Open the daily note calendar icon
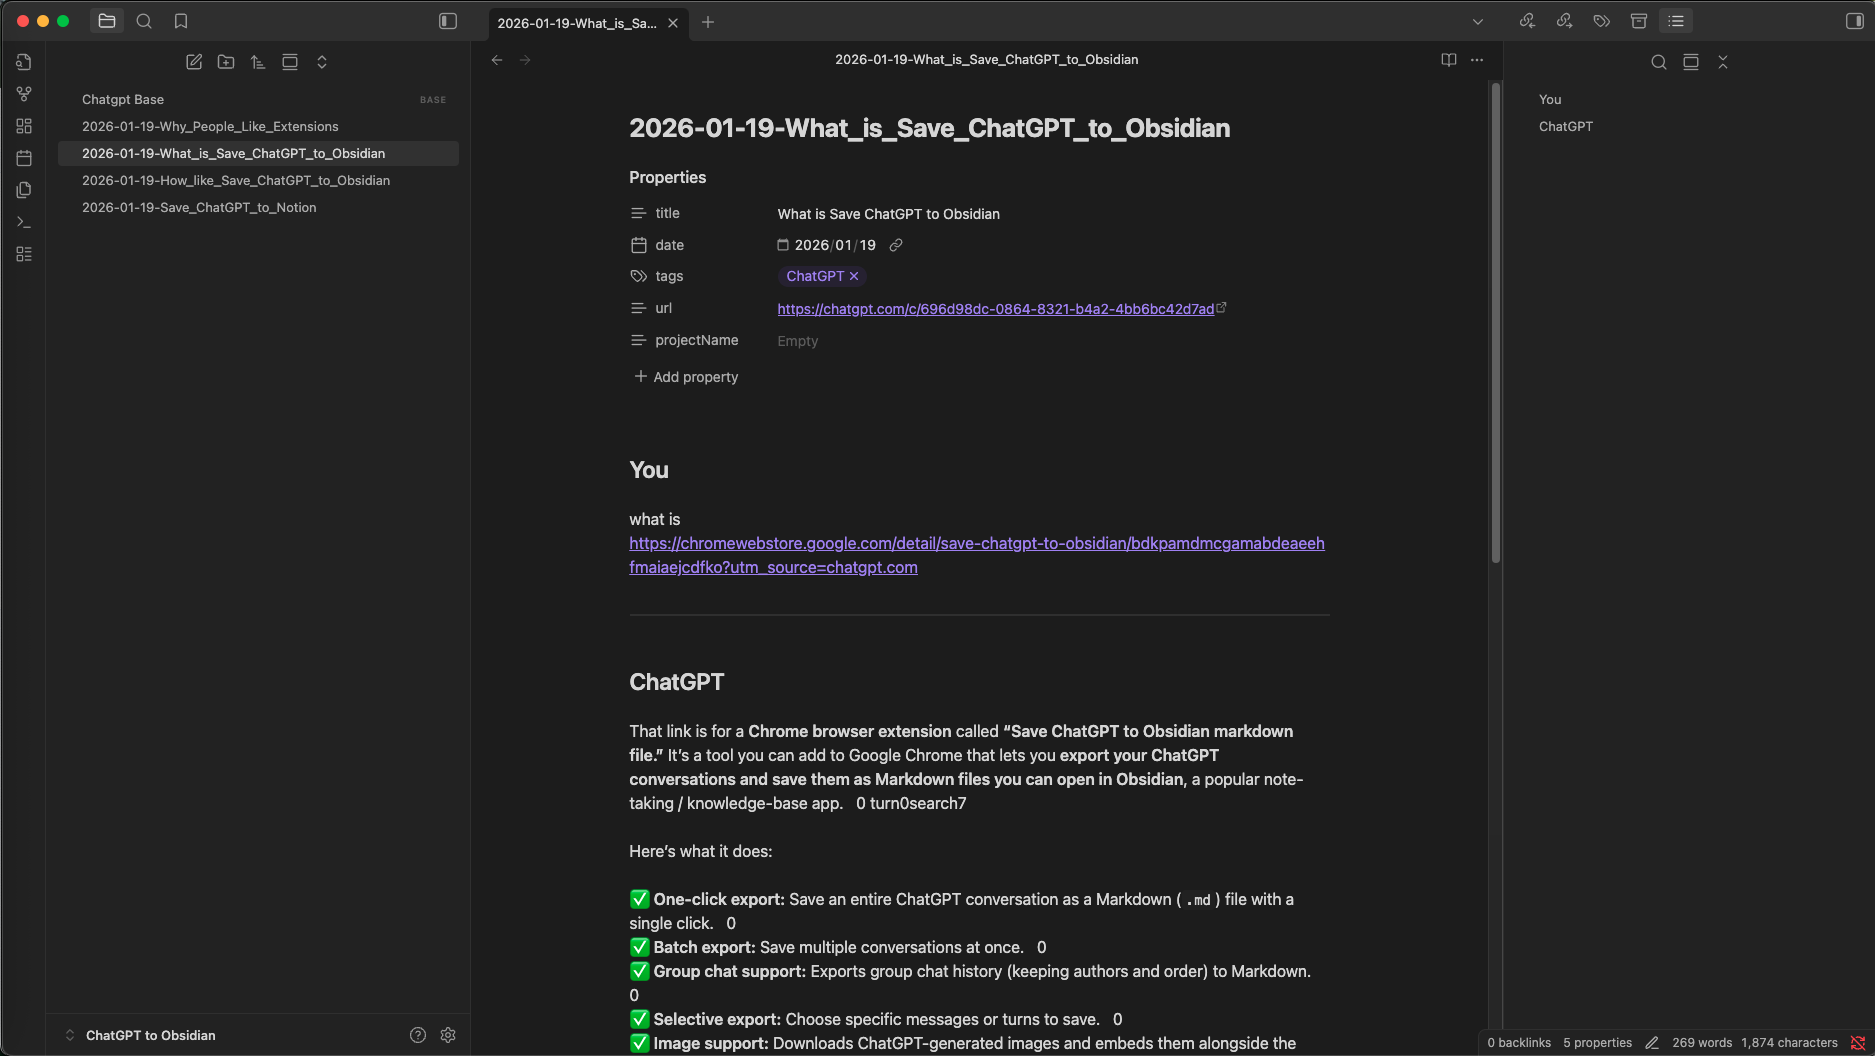The image size is (1875, 1056). click(x=24, y=158)
